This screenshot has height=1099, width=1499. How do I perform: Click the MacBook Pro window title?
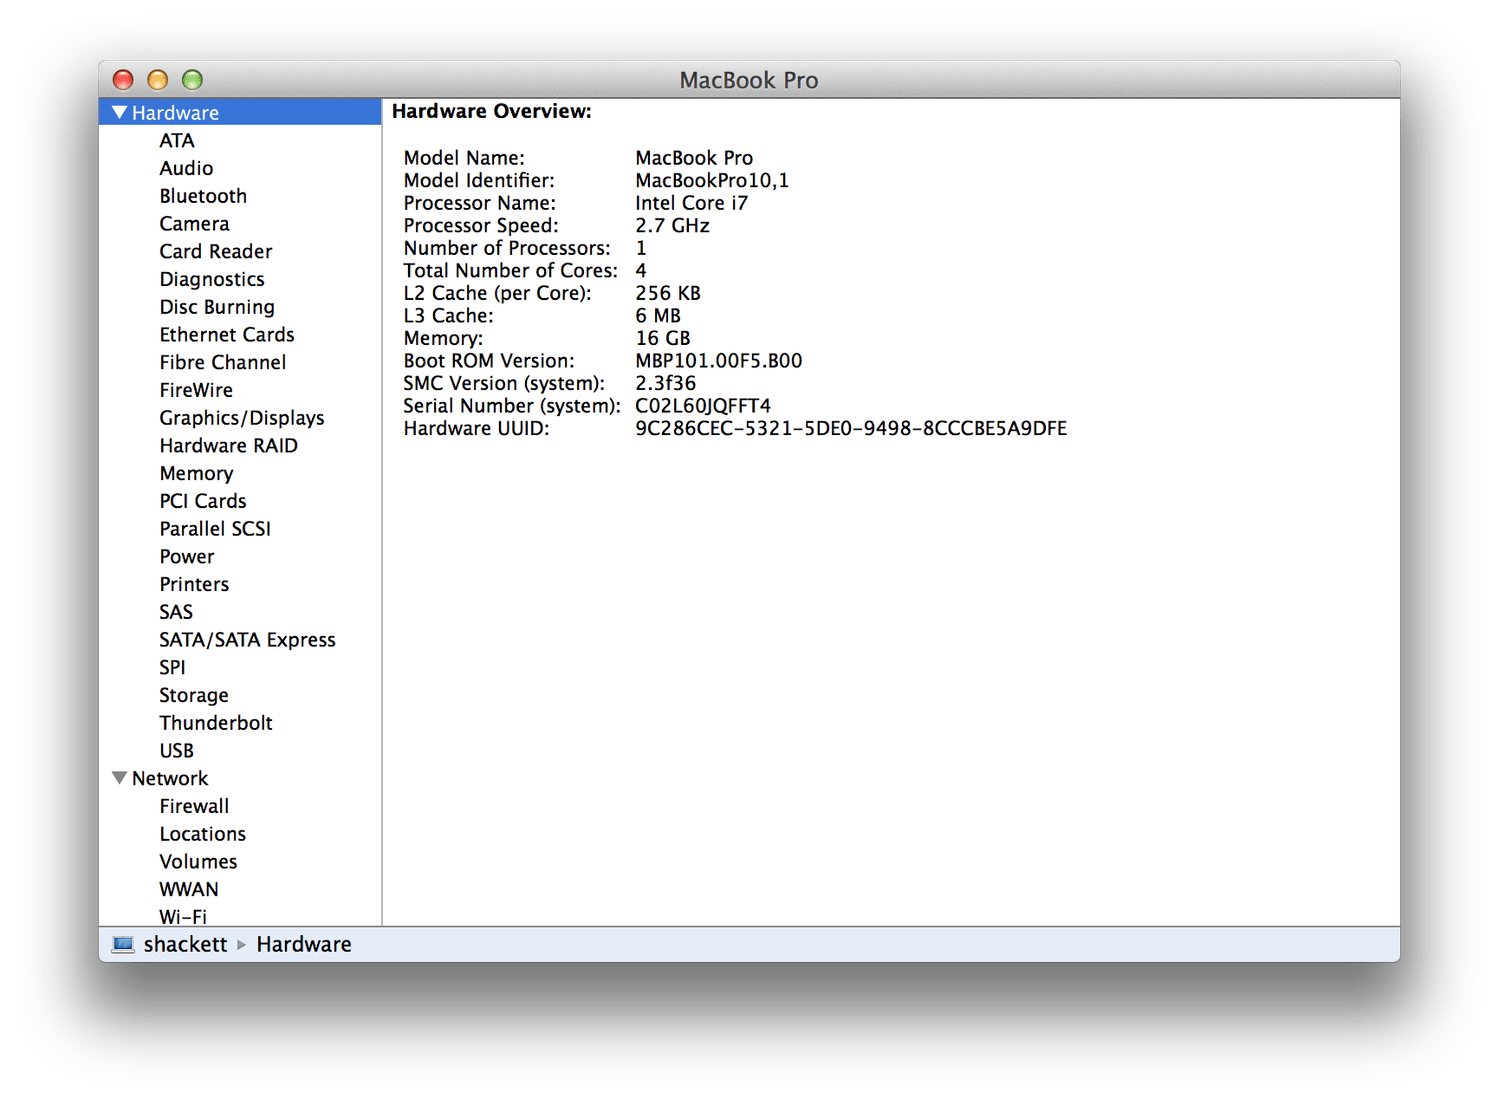[x=749, y=80]
